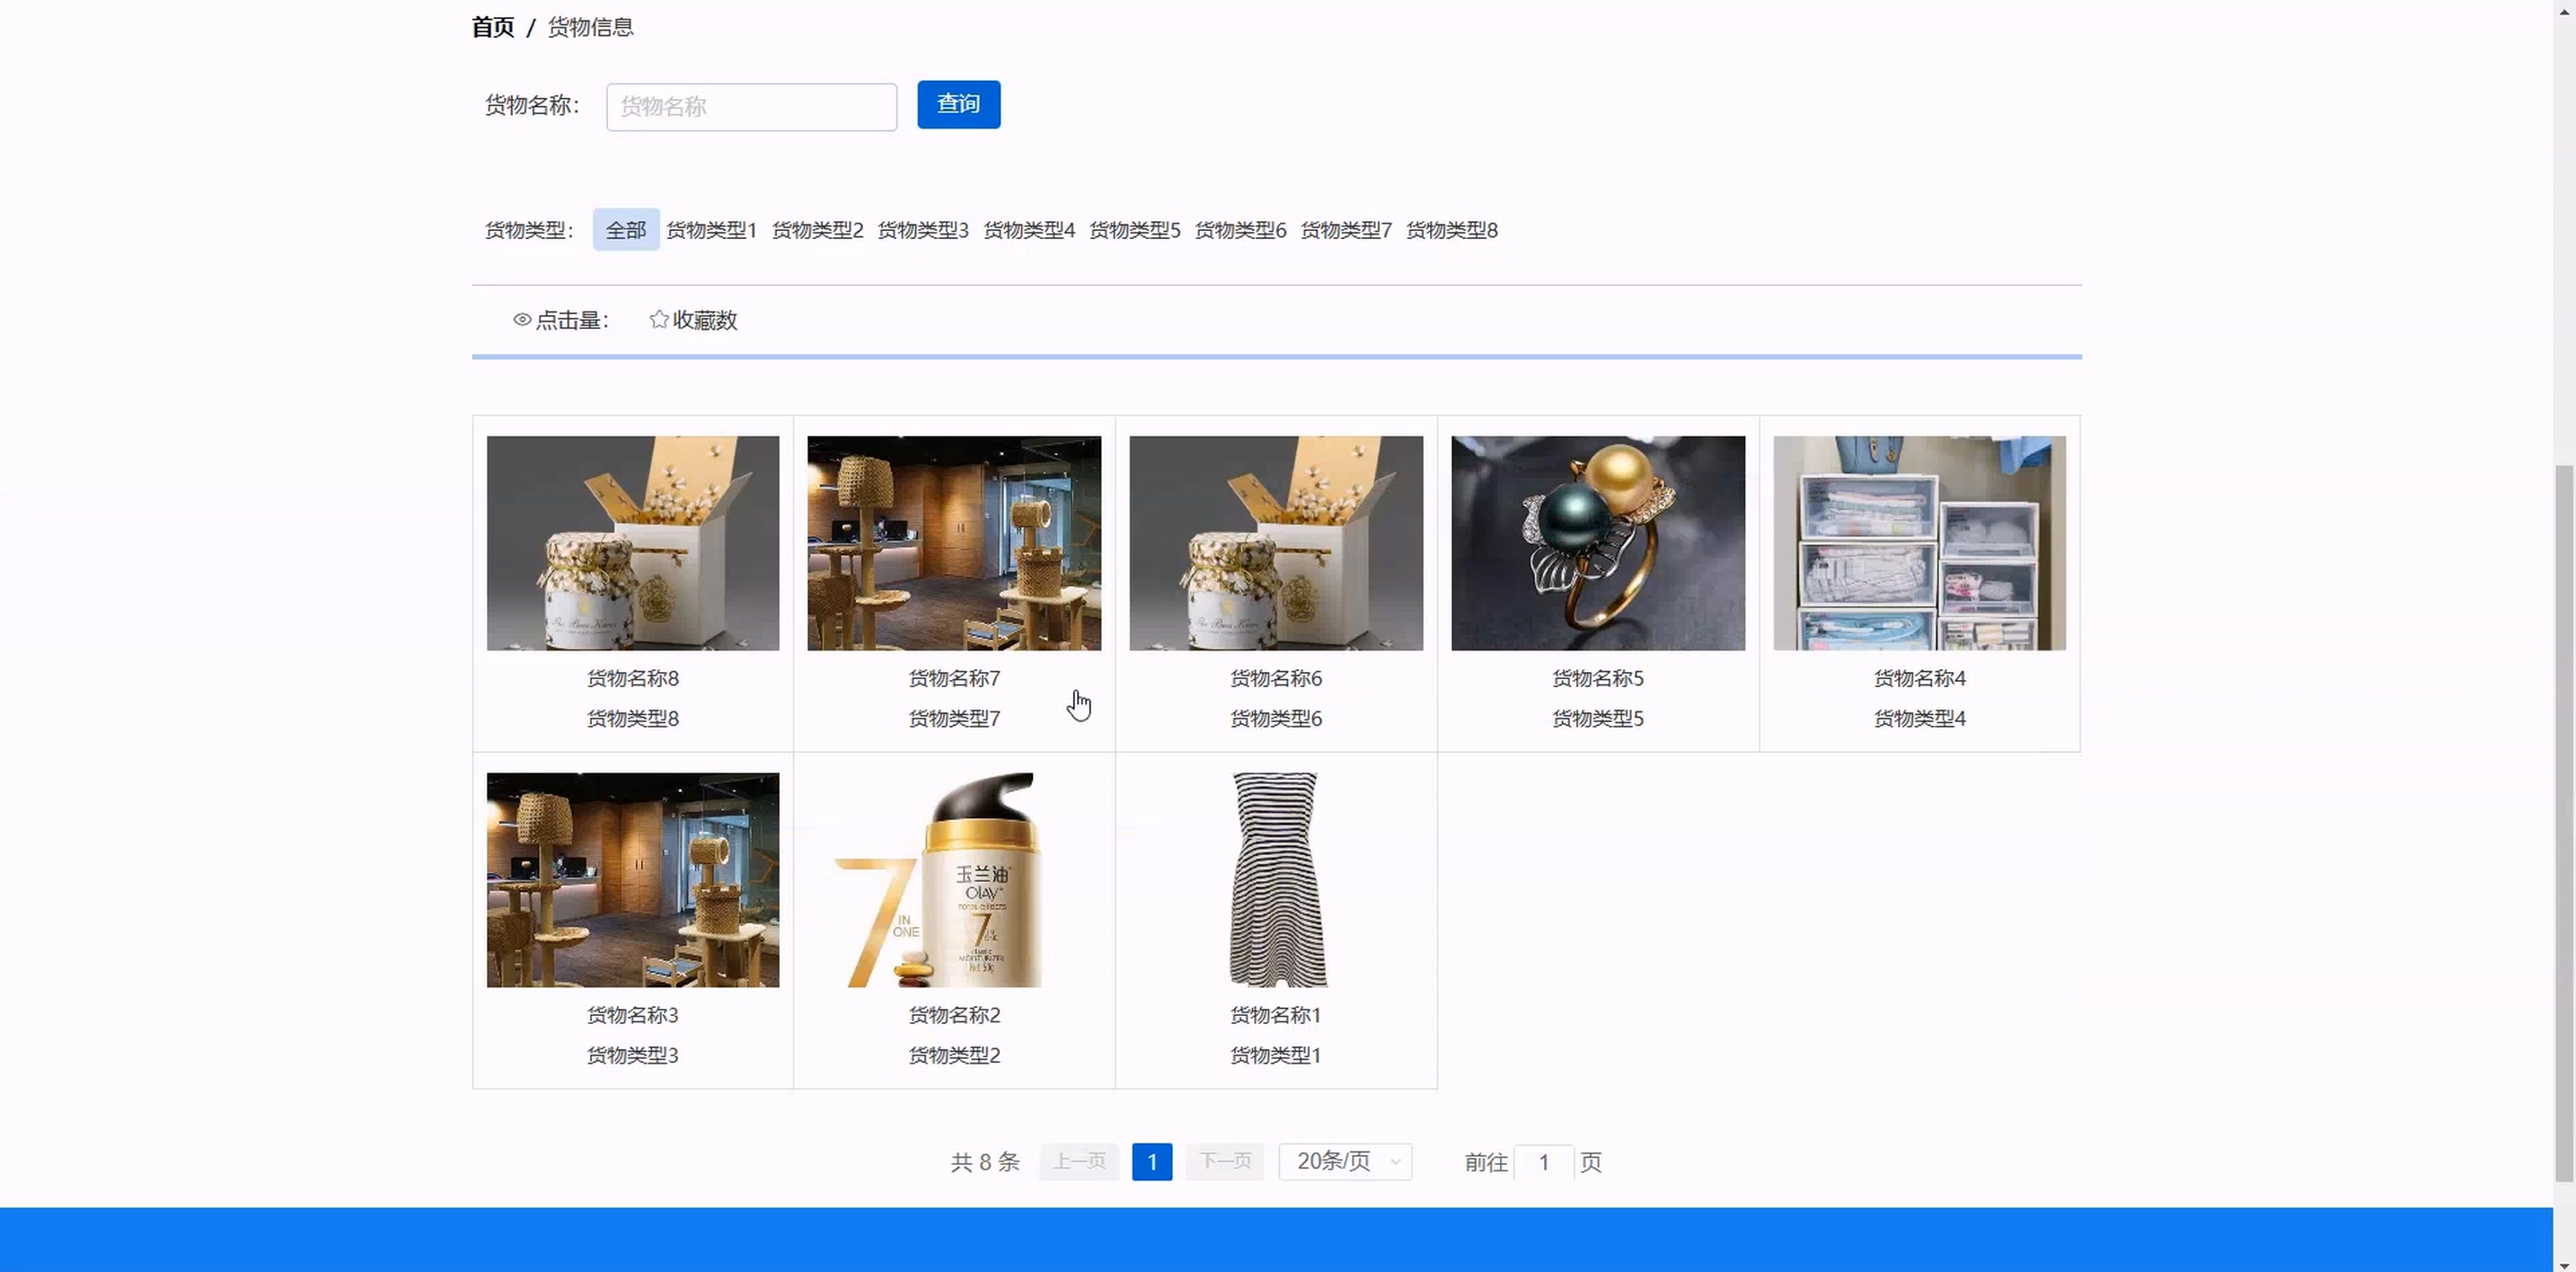Click the 下一页 next page button
The image size is (2576, 1272).
point(1225,1162)
